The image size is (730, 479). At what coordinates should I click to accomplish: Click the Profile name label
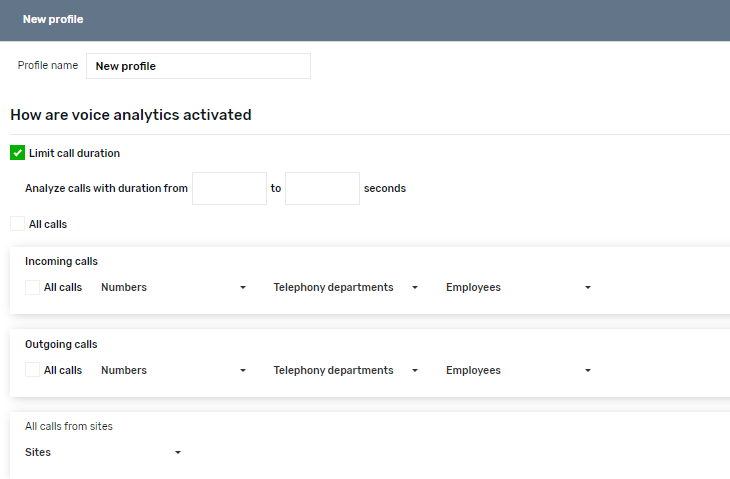(x=48, y=66)
